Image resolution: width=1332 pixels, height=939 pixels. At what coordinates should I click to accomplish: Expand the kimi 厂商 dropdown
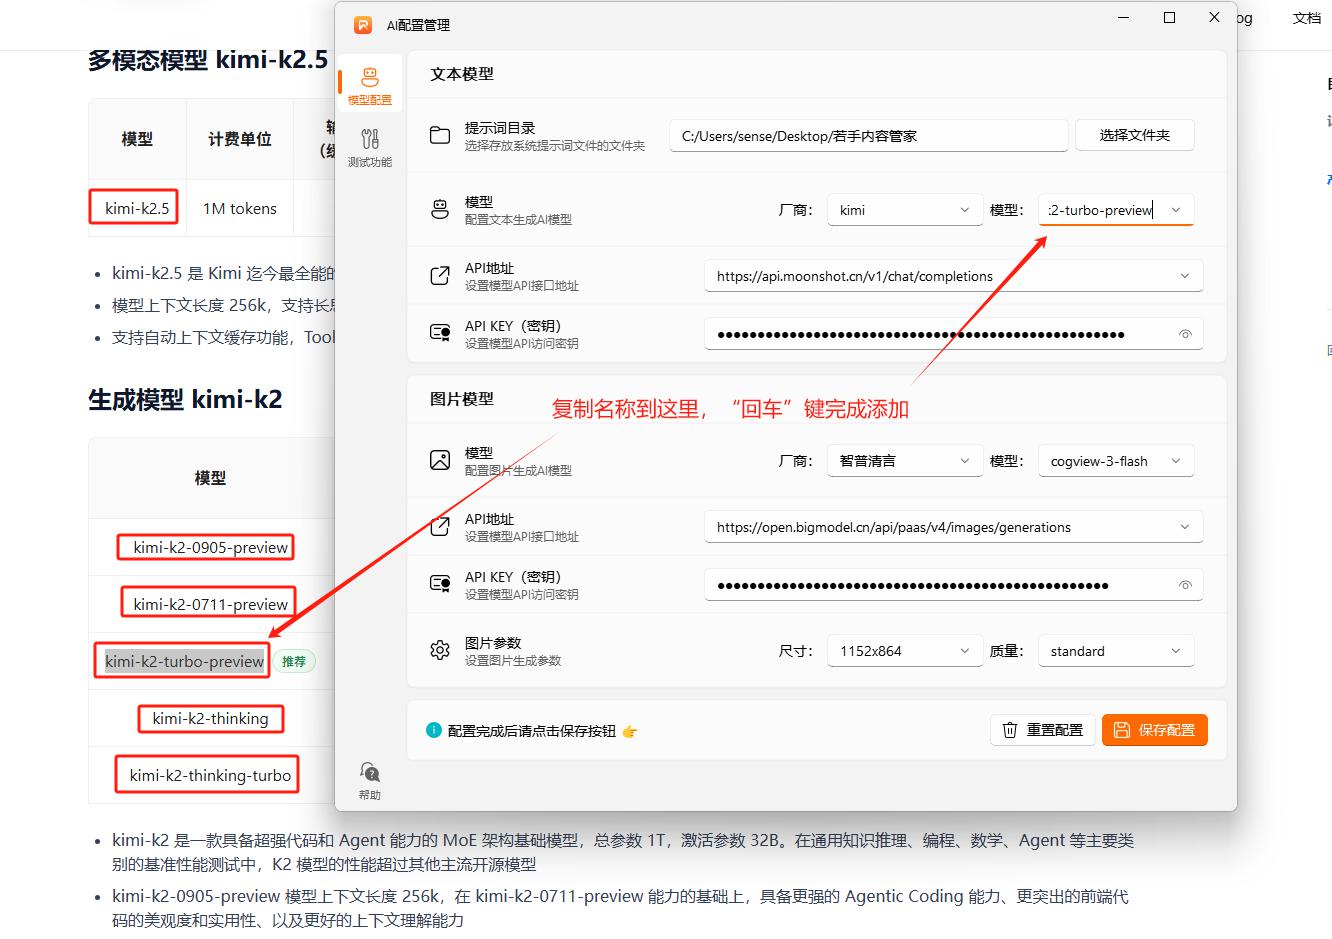(904, 210)
